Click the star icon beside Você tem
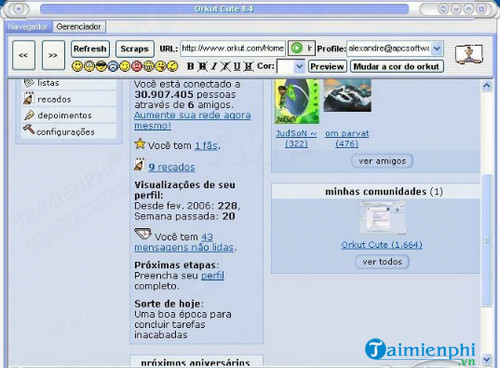 click(x=140, y=144)
